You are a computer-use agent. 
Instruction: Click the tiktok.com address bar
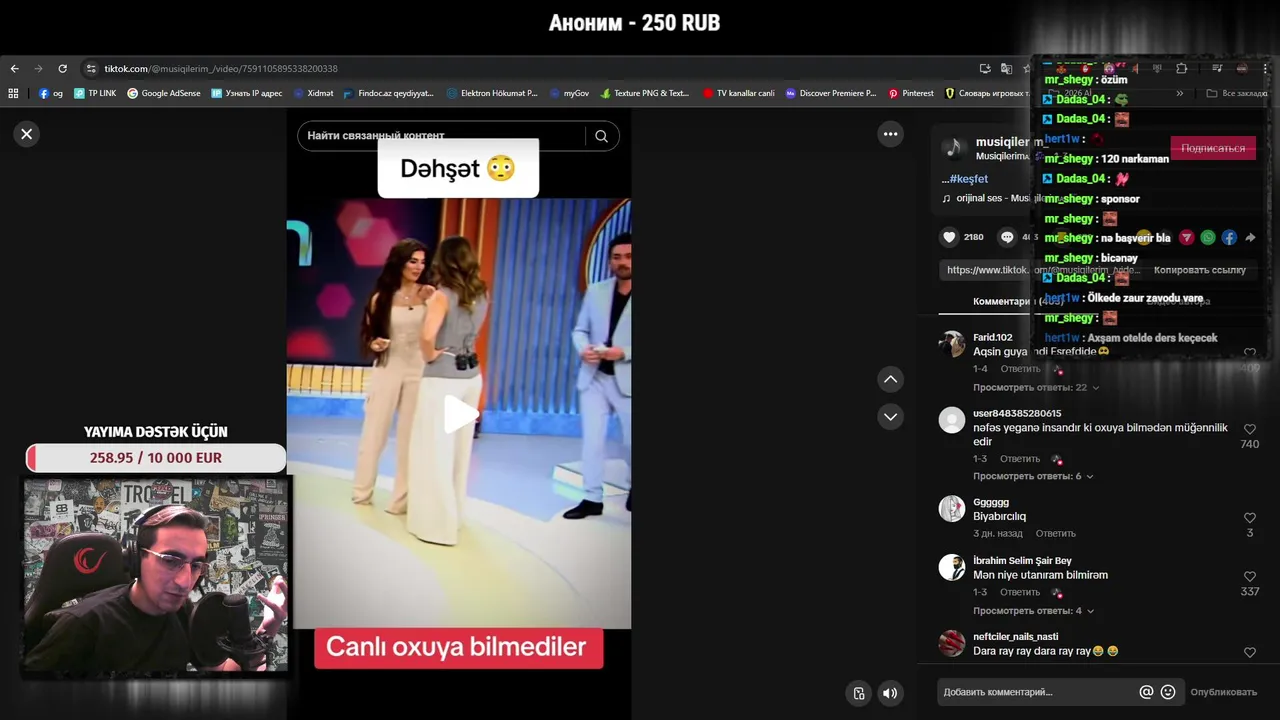530,69
